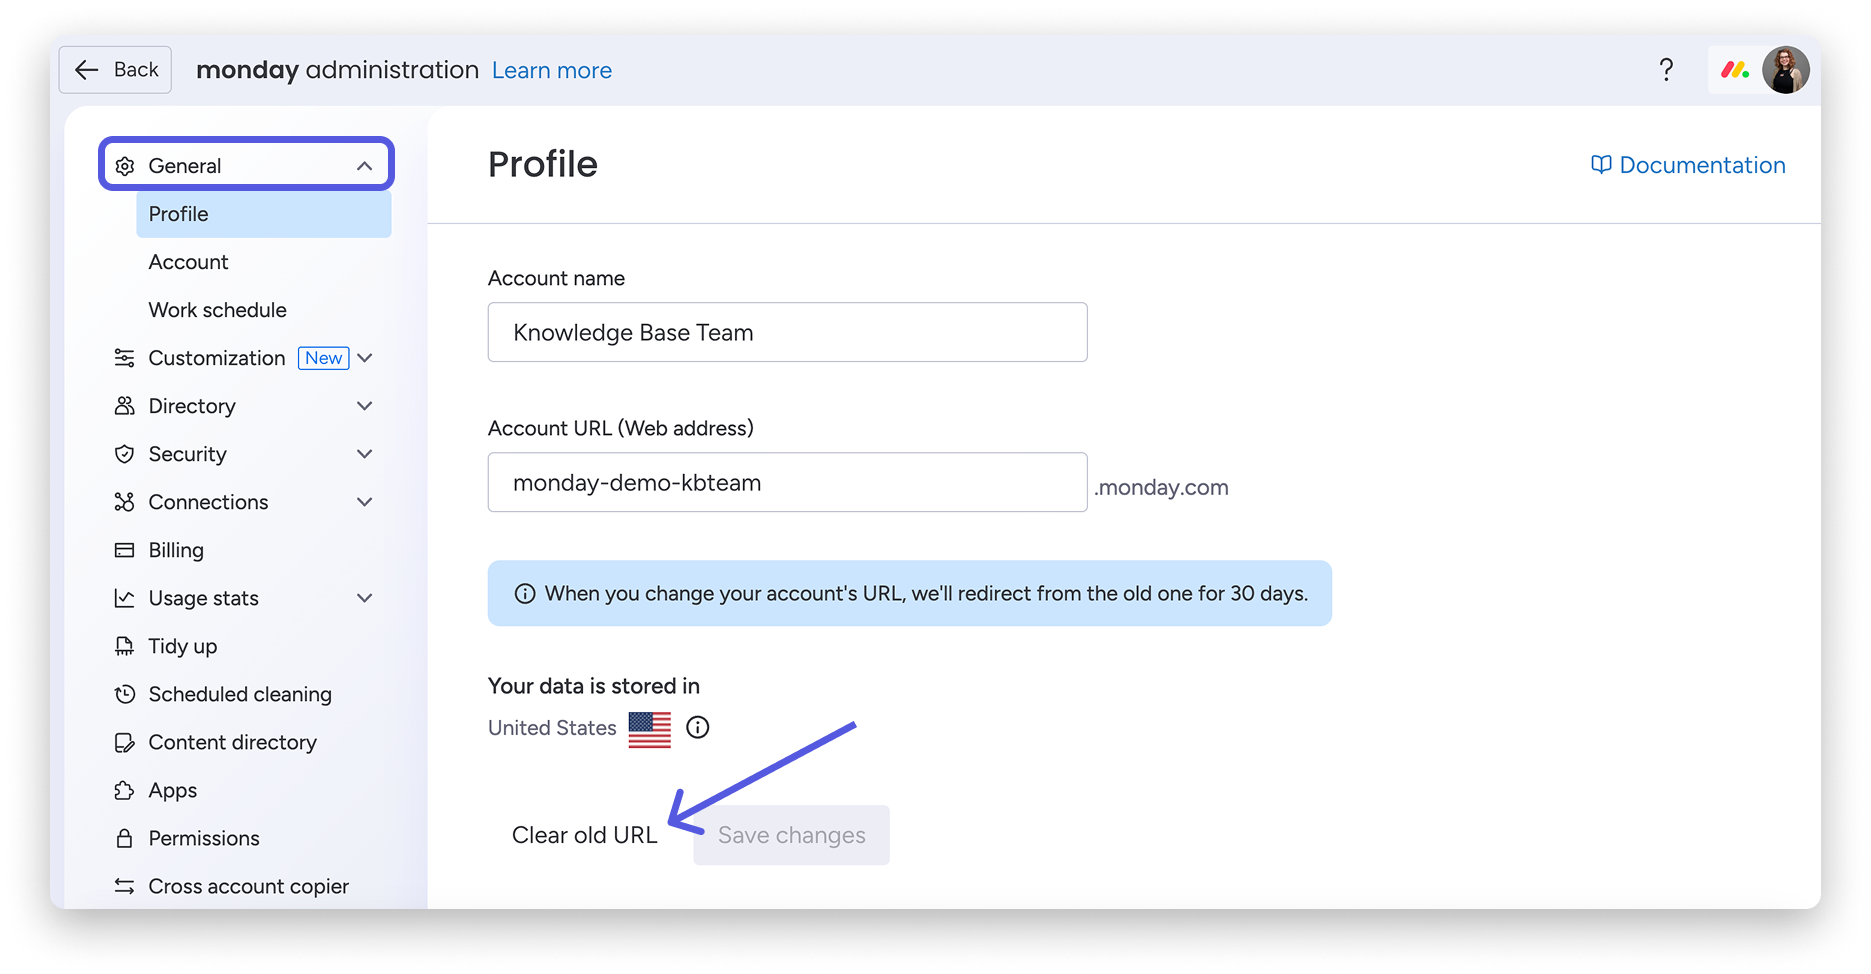Click the Account name input field

tap(788, 332)
